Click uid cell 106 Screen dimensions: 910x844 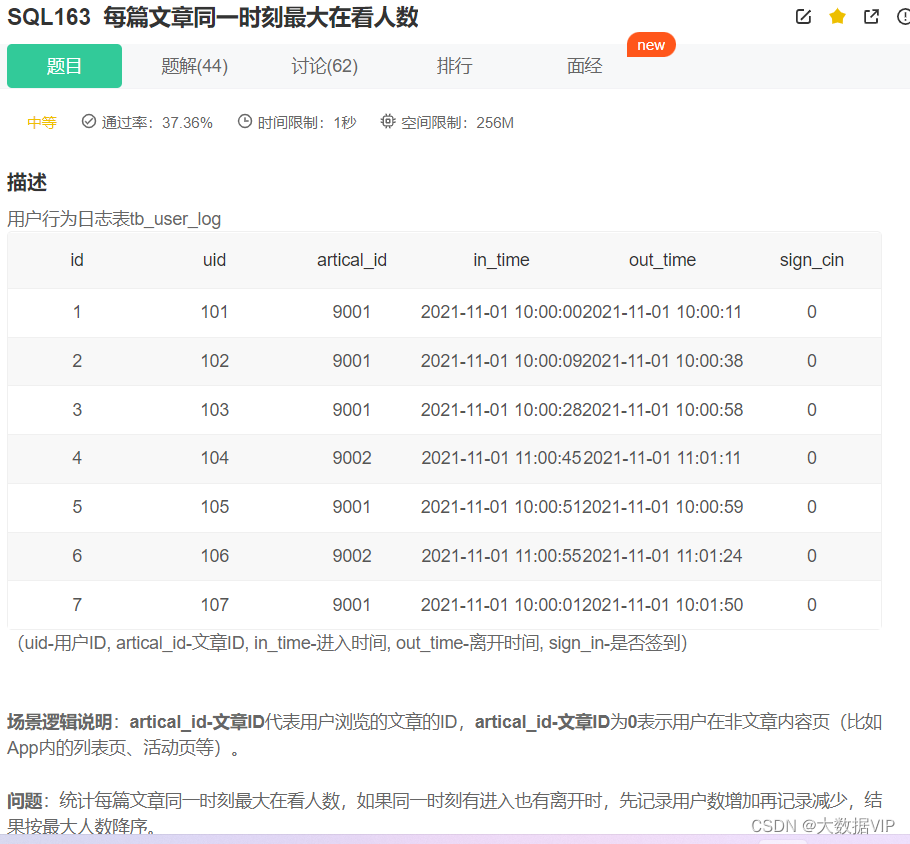coord(215,556)
